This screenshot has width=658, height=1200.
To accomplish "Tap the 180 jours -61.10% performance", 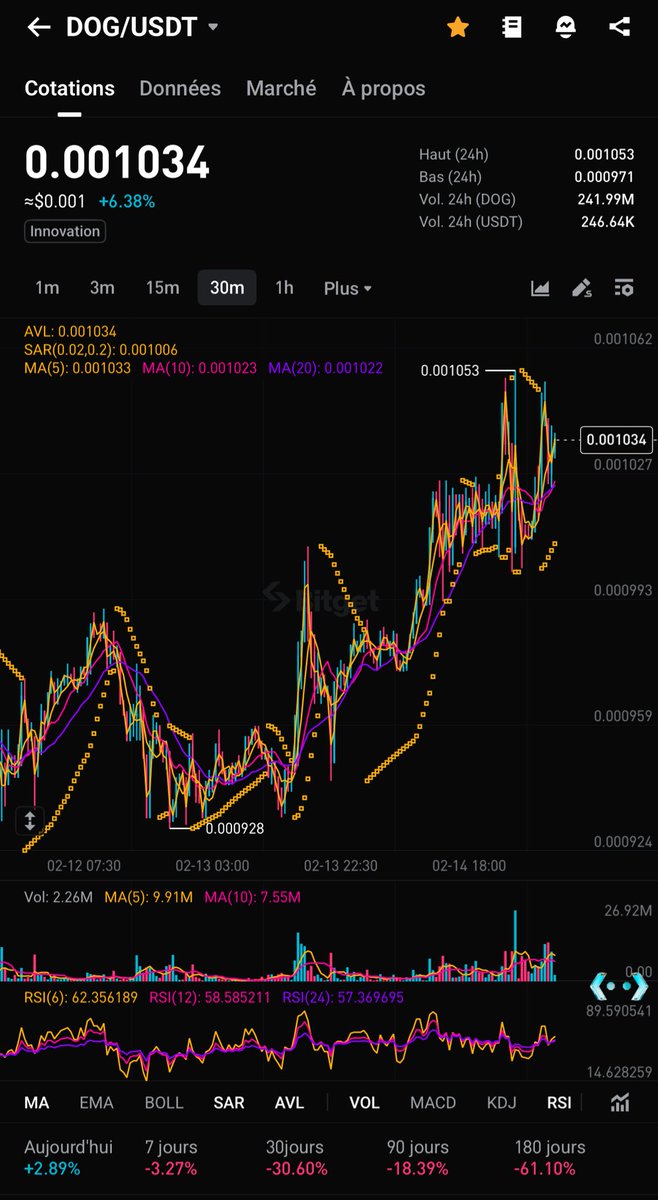I will click(x=550, y=1157).
